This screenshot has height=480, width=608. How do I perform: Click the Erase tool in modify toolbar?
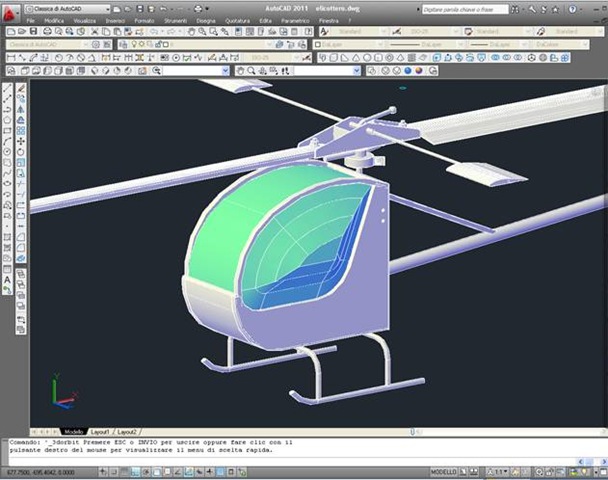tap(21, 88)
